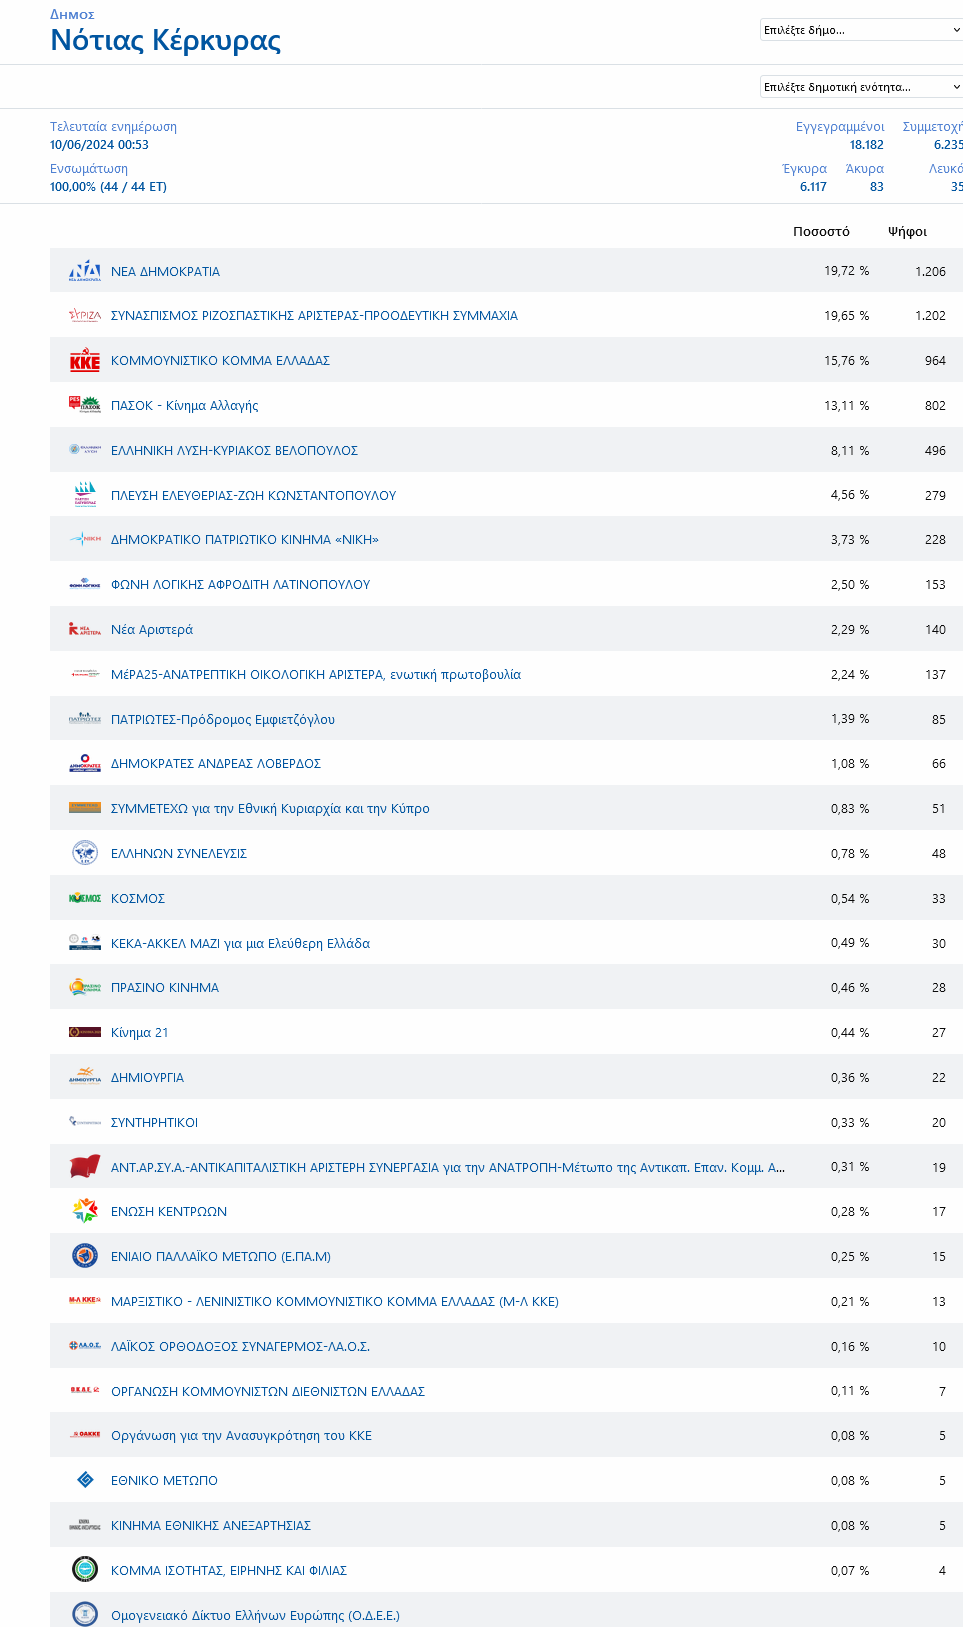Open the ΕΛΛΗΝΙΚΗ ΛΥΣΗ-ΚΥΡΙΑΚΟΣ ΒΕΛΟΠΟΥΛΟΣ link
The width and height of the screenshot is (963, 1627).
(234, 451)
